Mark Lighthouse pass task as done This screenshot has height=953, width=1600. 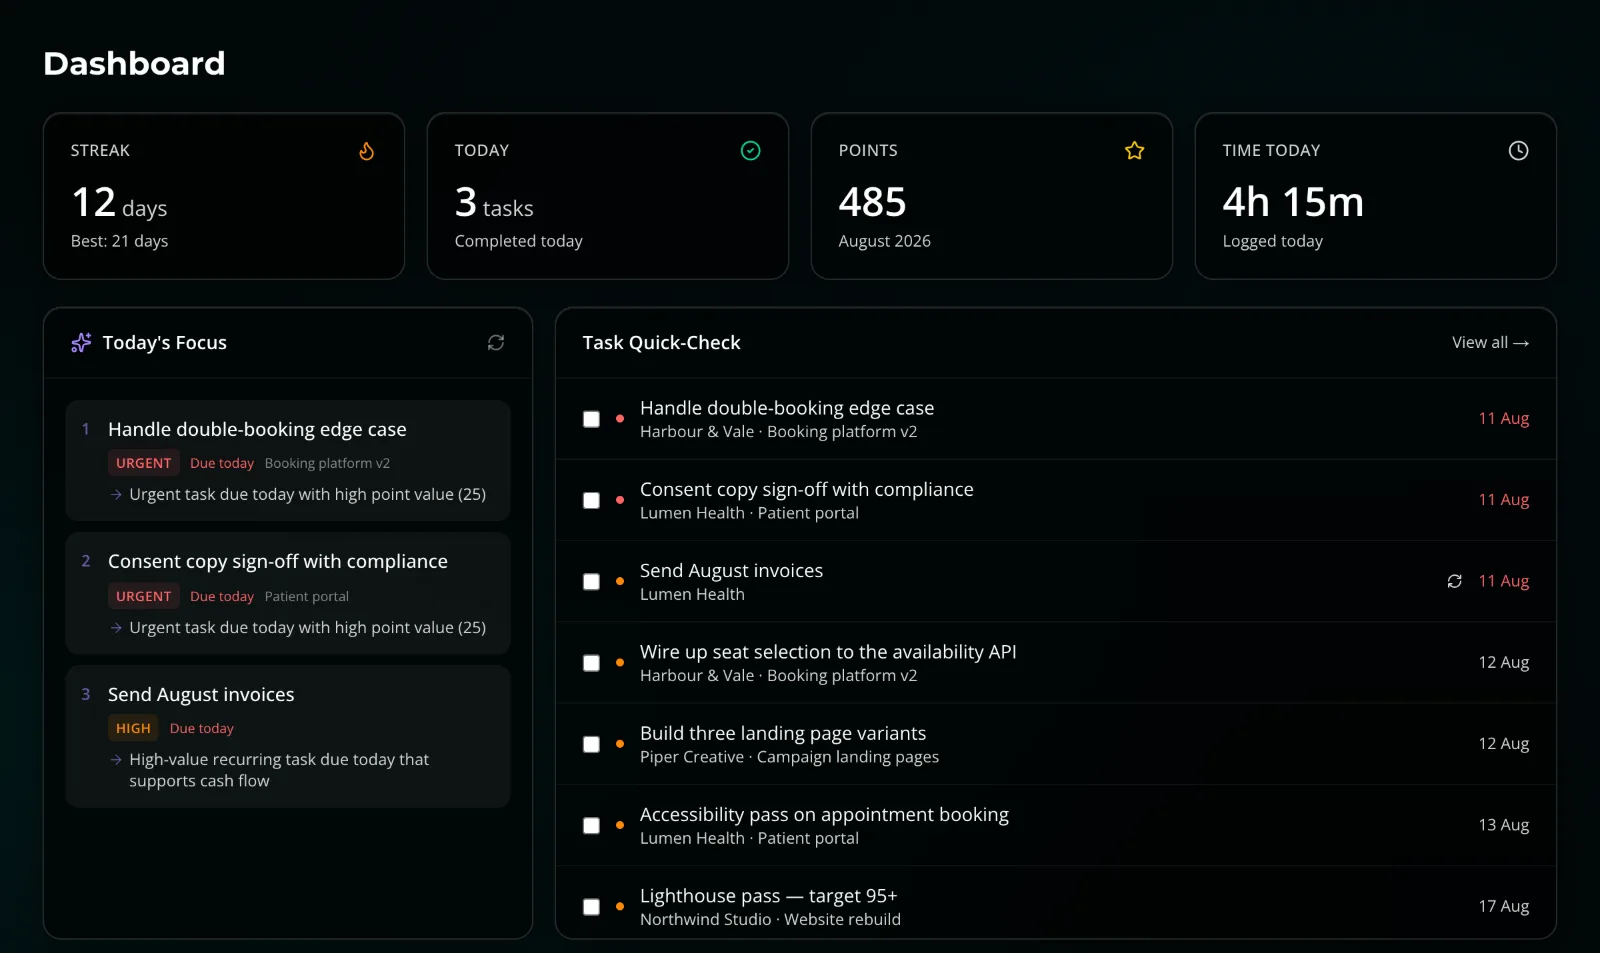click(592, 907)
